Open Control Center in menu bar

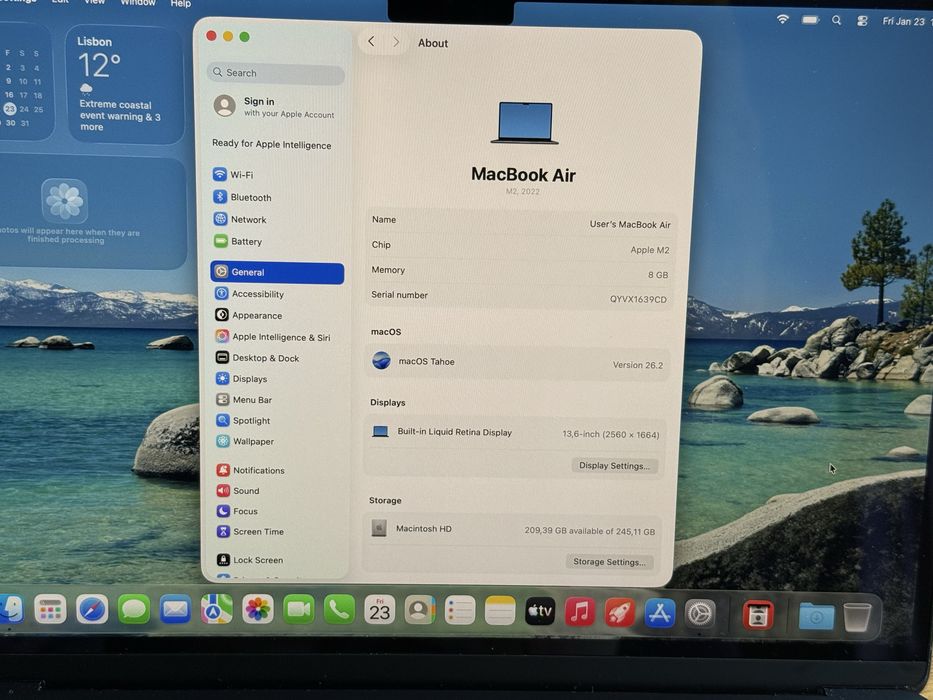[862, 21]
